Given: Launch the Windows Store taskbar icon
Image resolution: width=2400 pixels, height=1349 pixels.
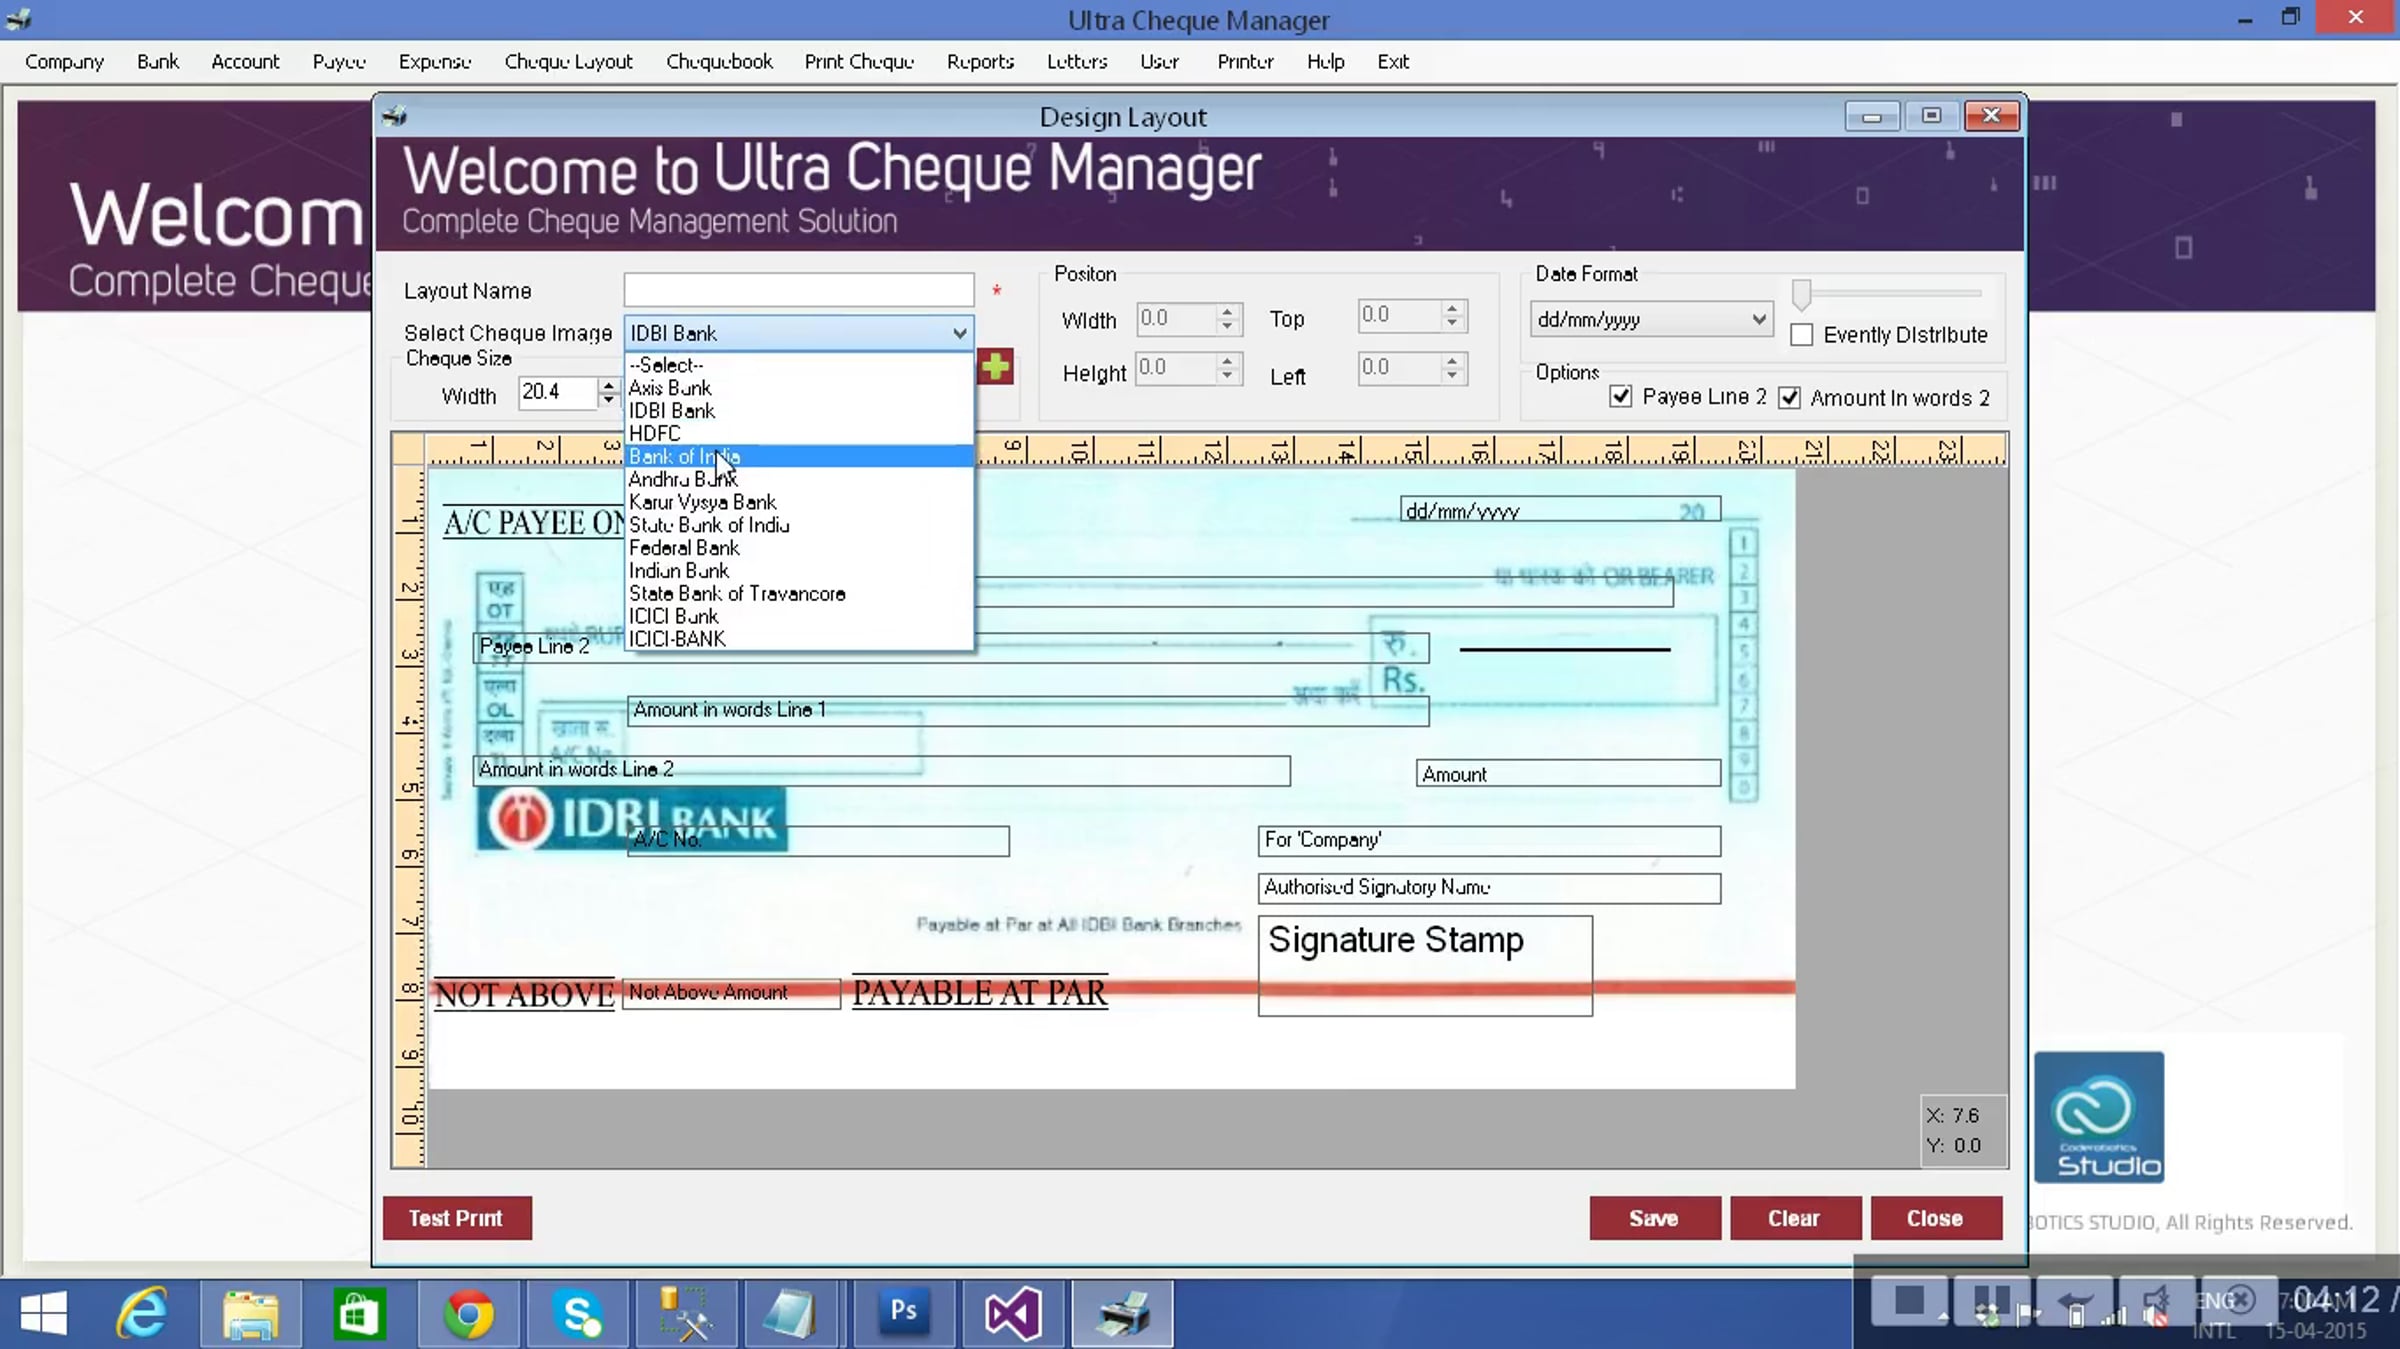Looking at the screenshot, I should [358, 1312].
